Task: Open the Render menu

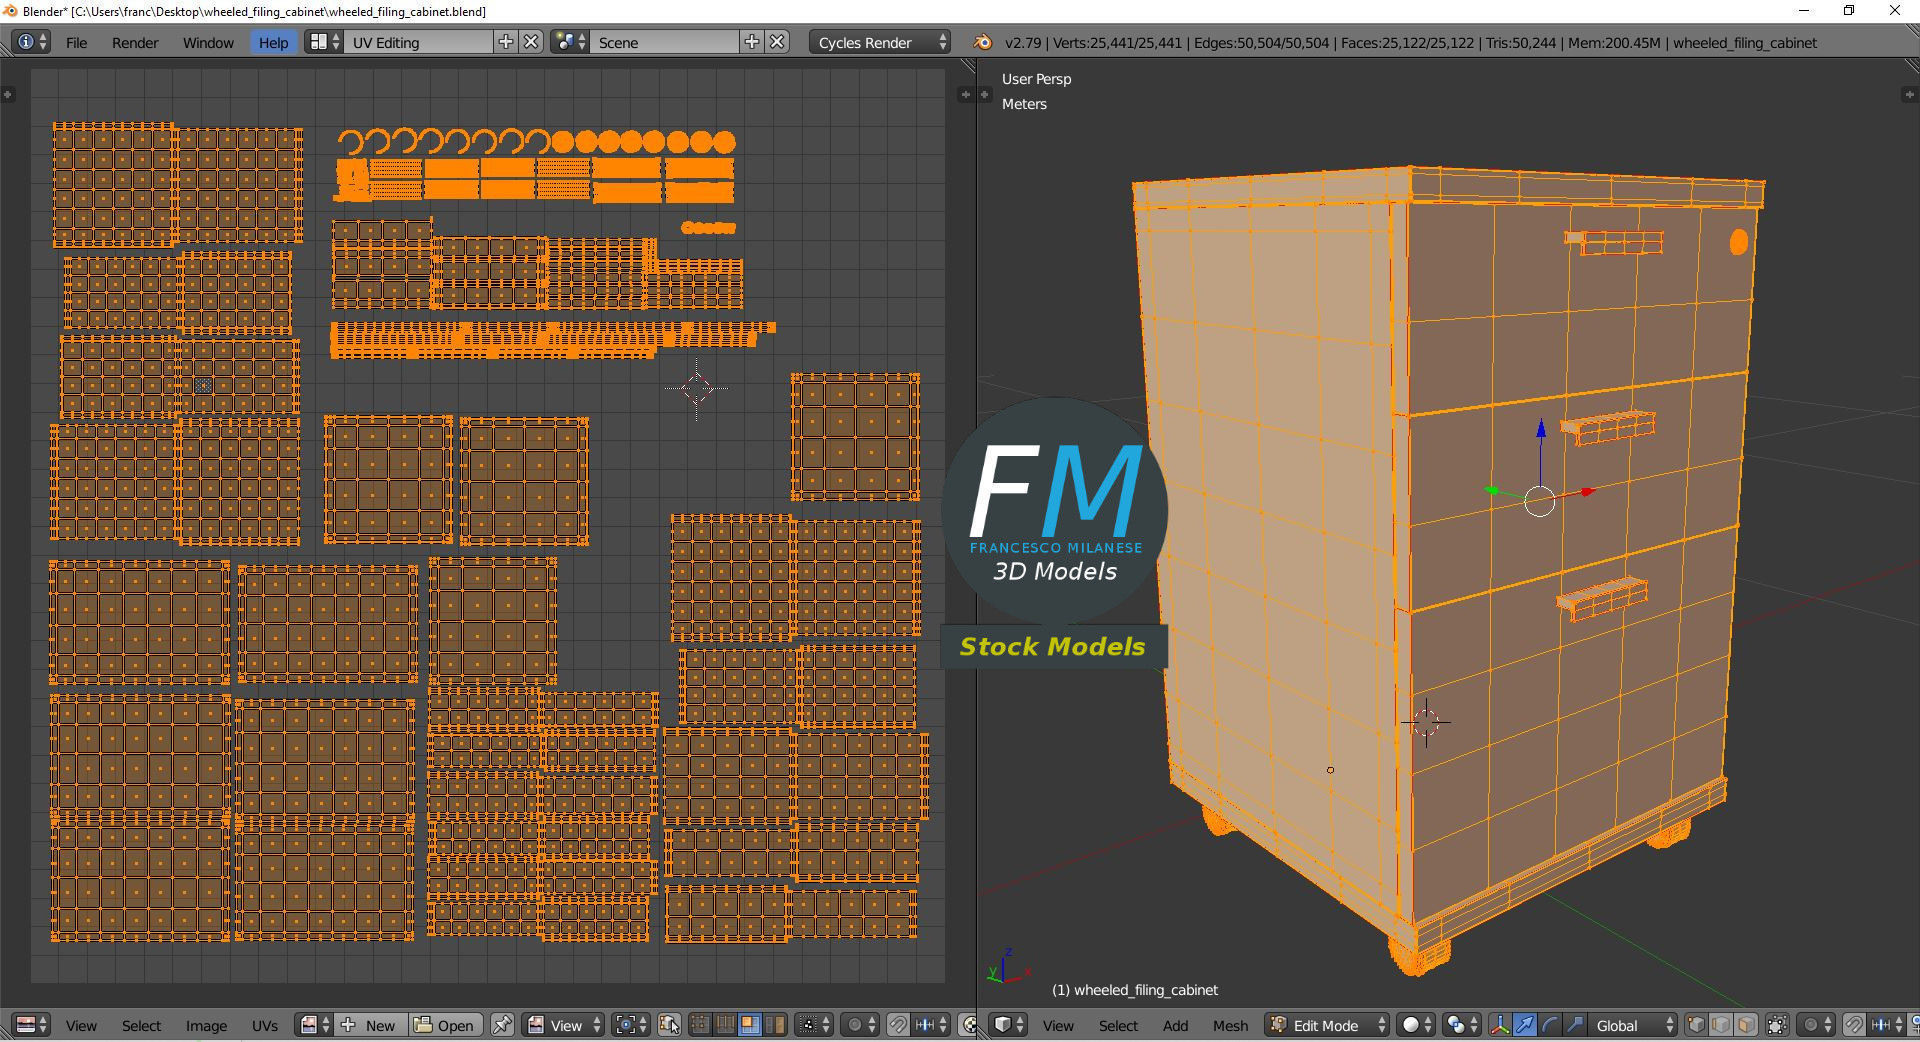Action: [x=135, y=42]
